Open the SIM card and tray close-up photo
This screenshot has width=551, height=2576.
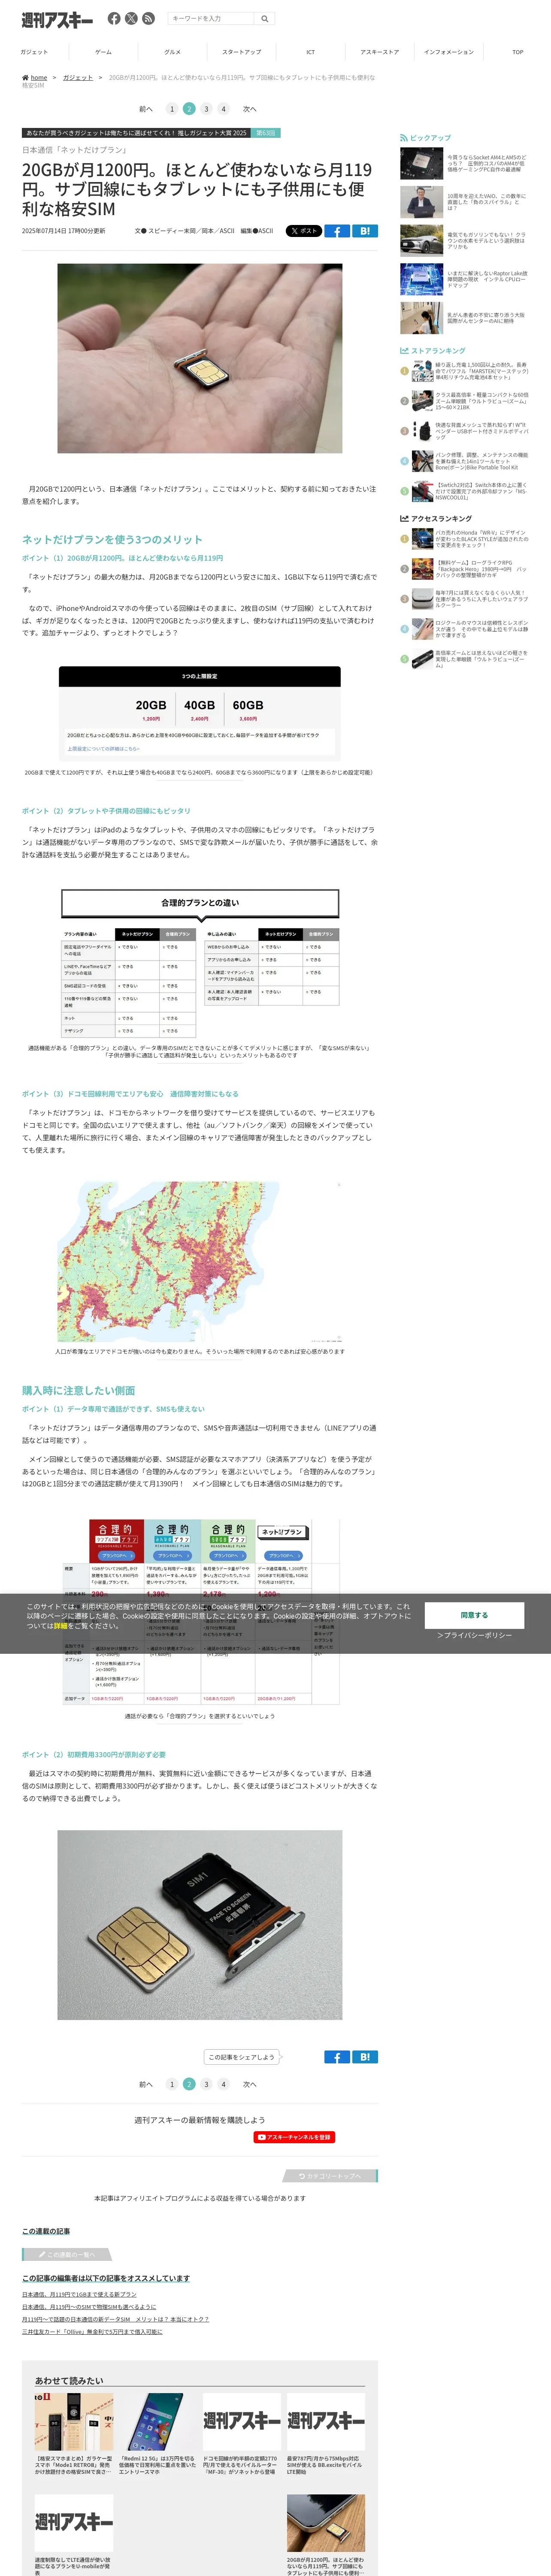(200, 1925)
